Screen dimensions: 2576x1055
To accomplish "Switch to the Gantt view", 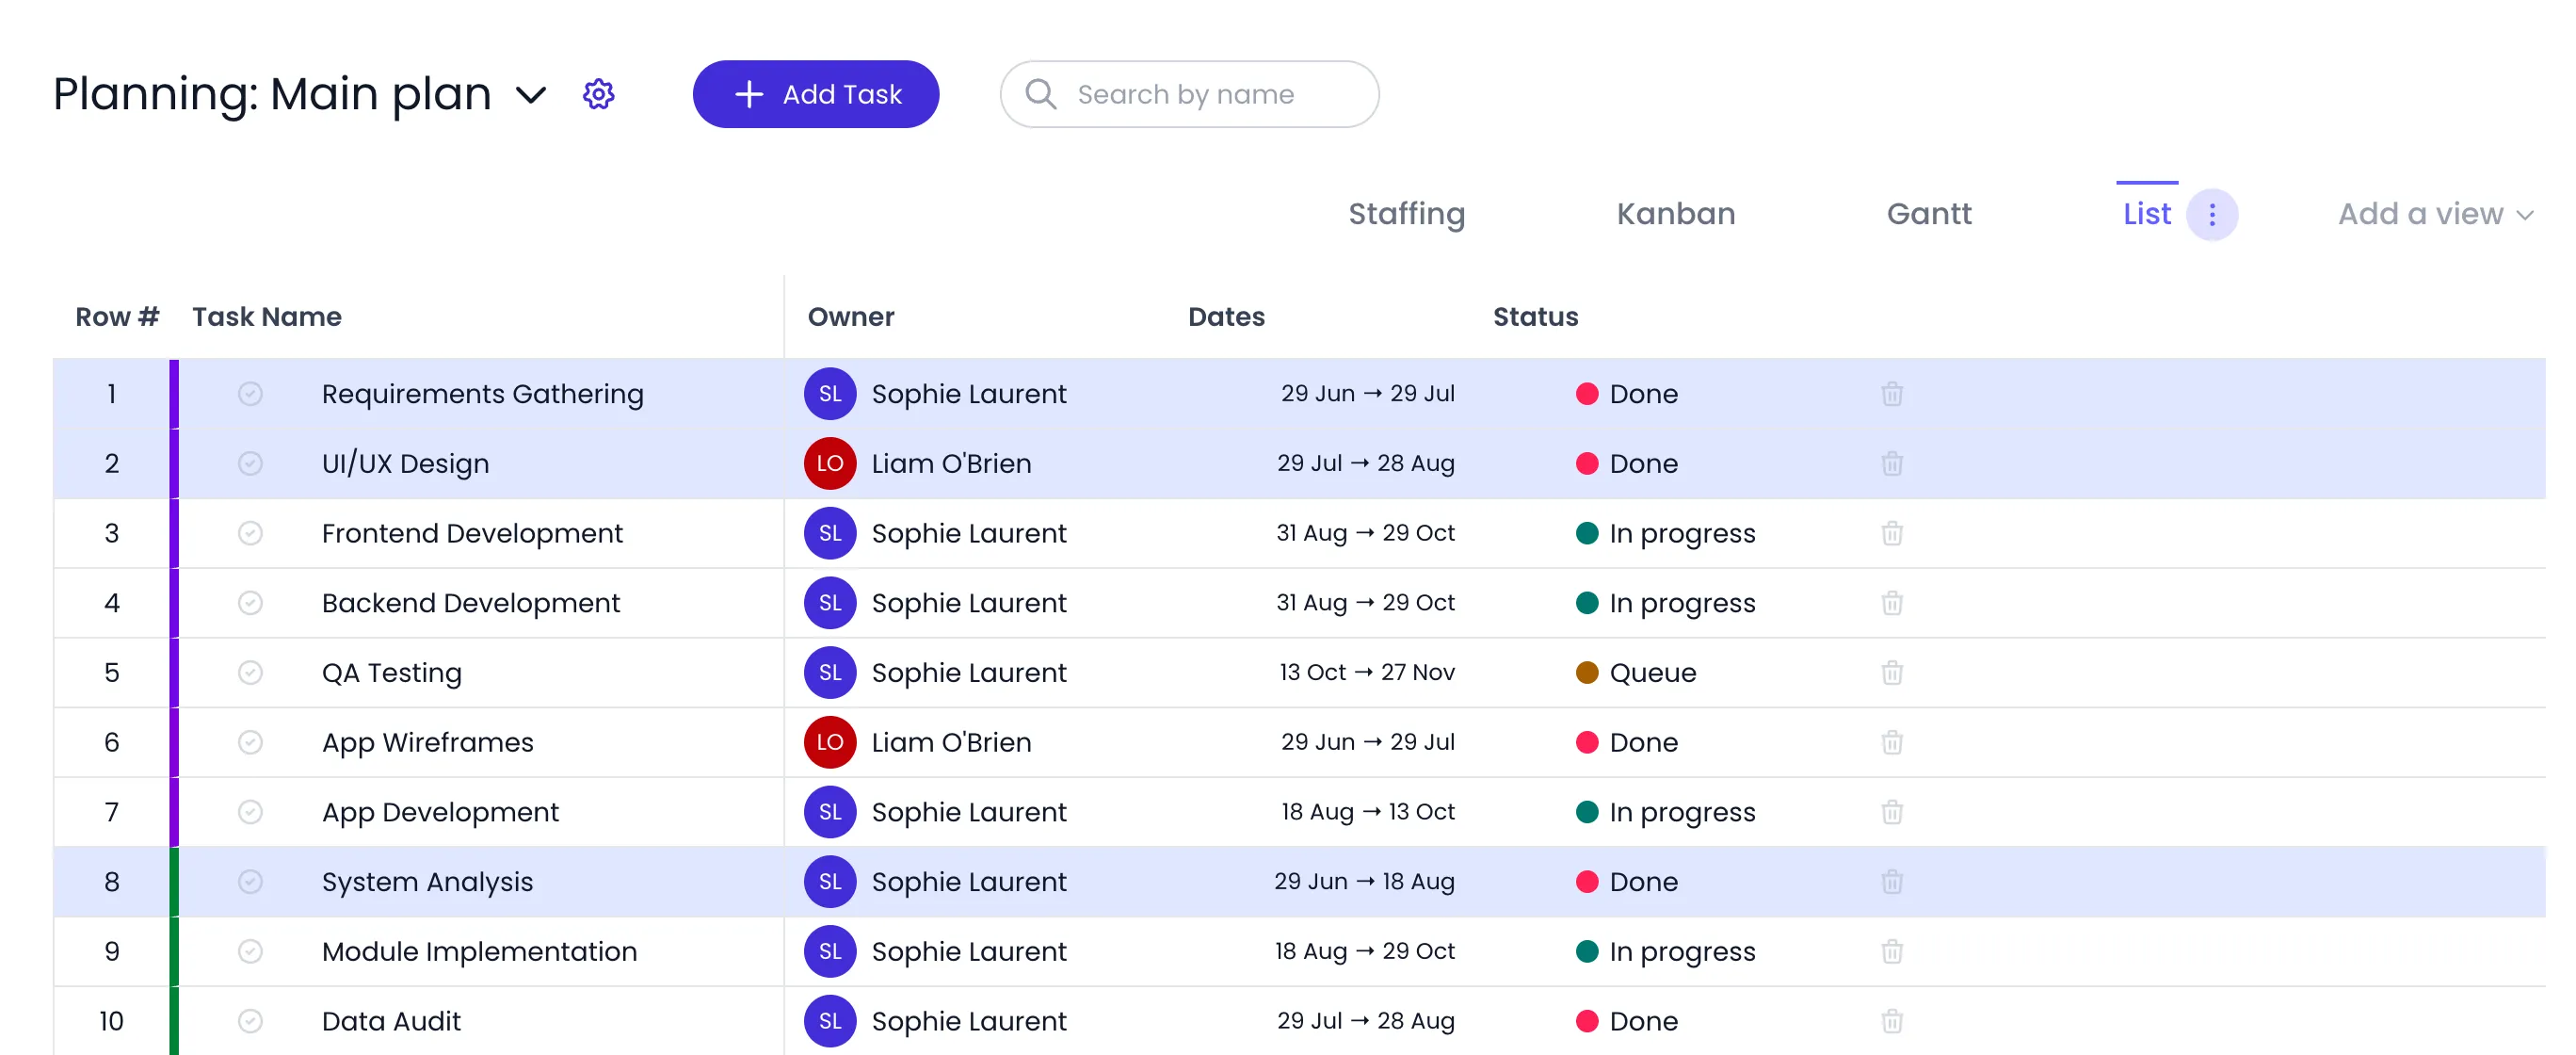I will pyautogui.click(x=1928, y=214).
